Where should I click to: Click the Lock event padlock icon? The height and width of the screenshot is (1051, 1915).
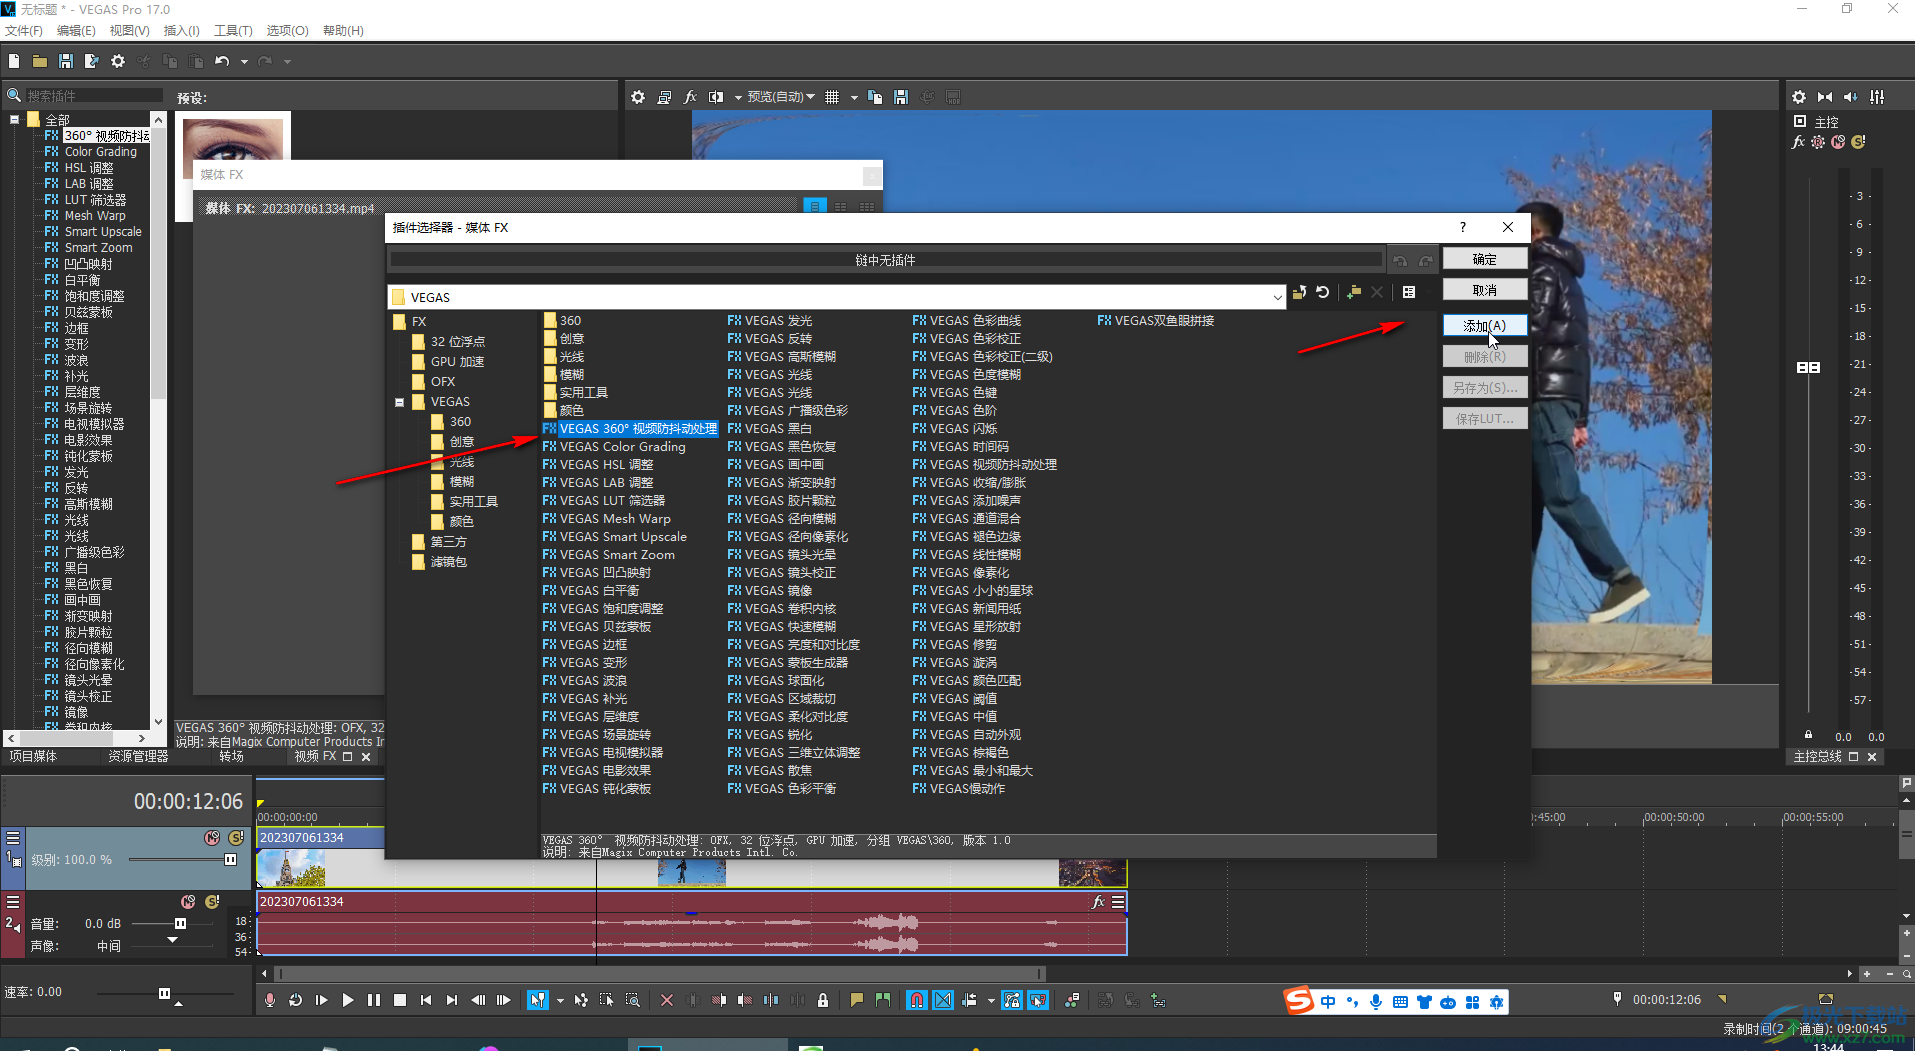coord(822,1000)
